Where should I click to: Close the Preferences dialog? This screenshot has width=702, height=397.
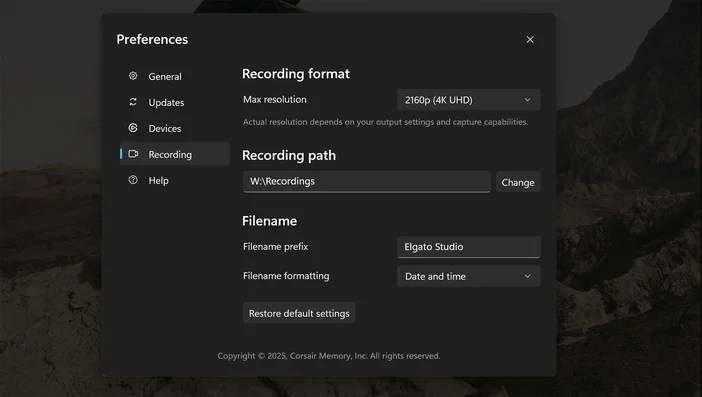530,40
